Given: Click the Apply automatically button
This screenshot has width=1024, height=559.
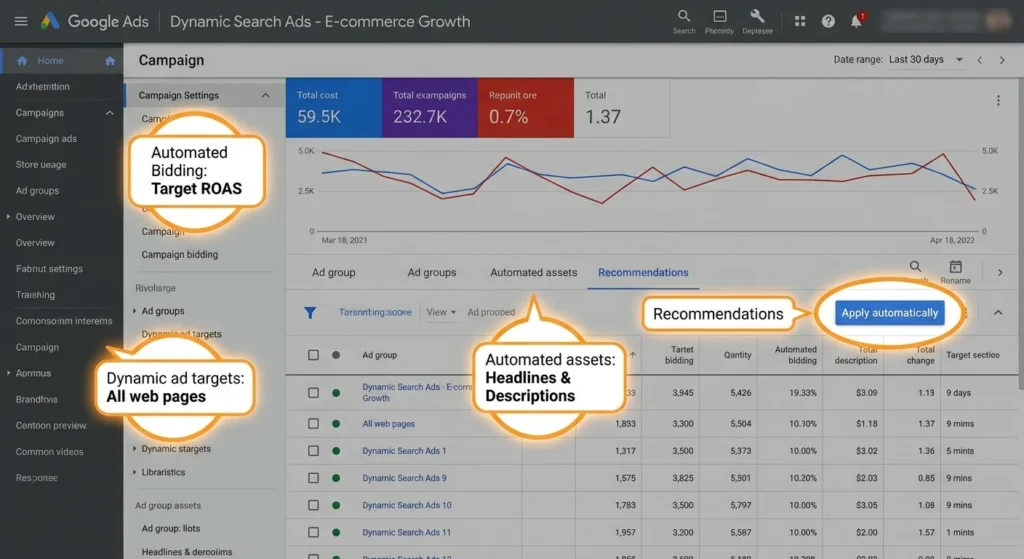Looking at the screenshot, I should [x=889, y=313].
